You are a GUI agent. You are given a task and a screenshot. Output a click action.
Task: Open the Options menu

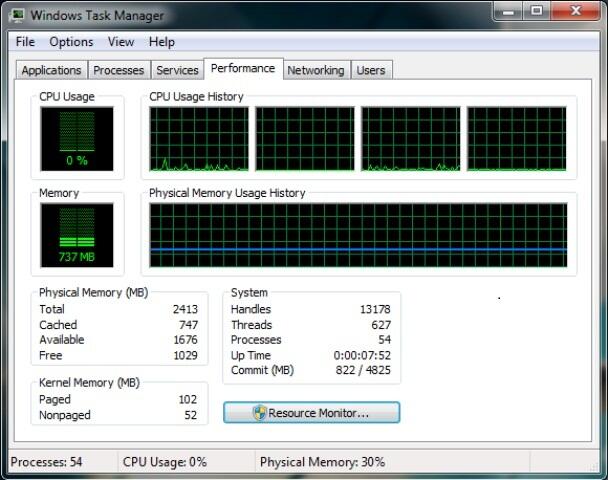click(71, 42)
